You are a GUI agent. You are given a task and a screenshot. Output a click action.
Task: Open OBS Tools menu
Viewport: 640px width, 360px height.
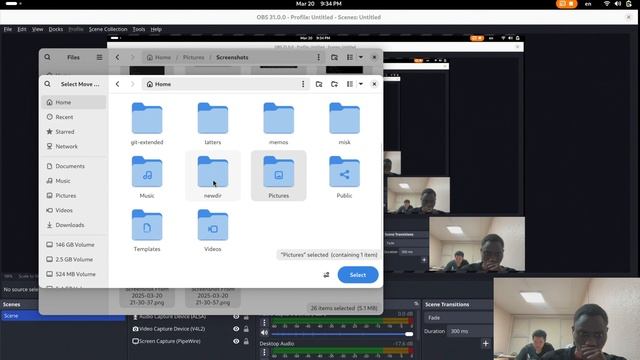139,29
